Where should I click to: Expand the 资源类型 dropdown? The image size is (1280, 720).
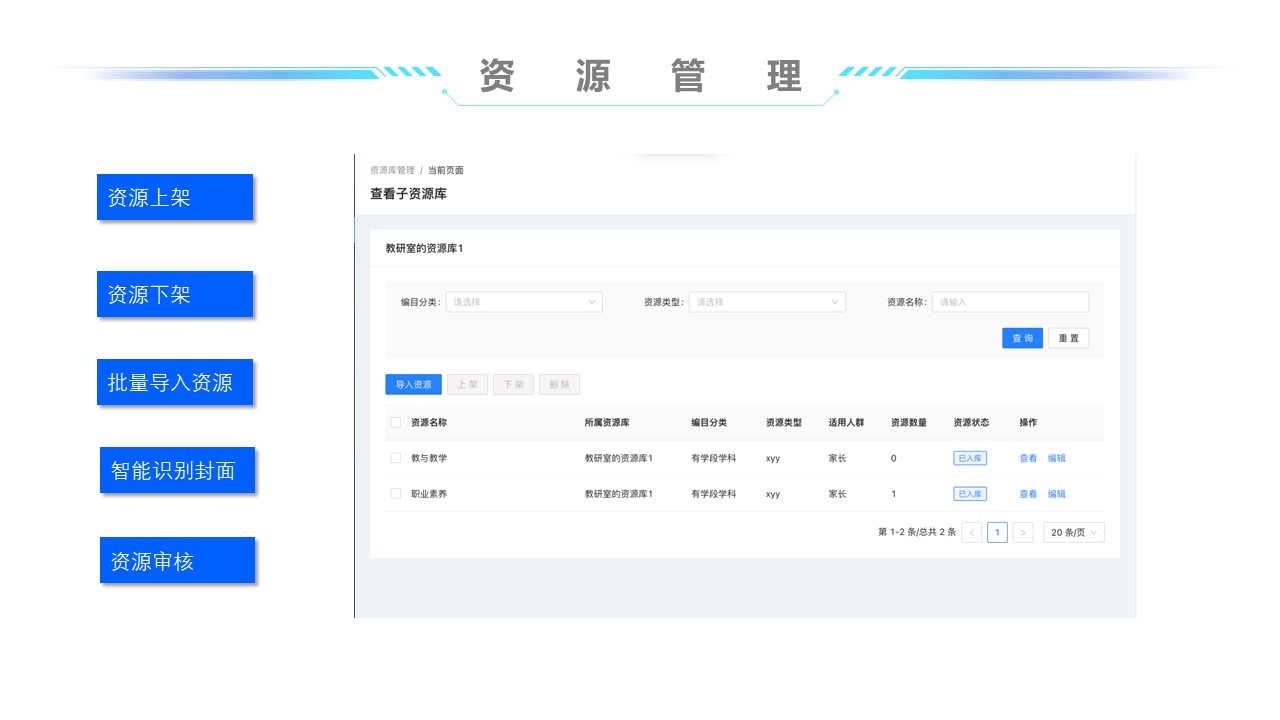pyautogui.click(x=766, y=302)
